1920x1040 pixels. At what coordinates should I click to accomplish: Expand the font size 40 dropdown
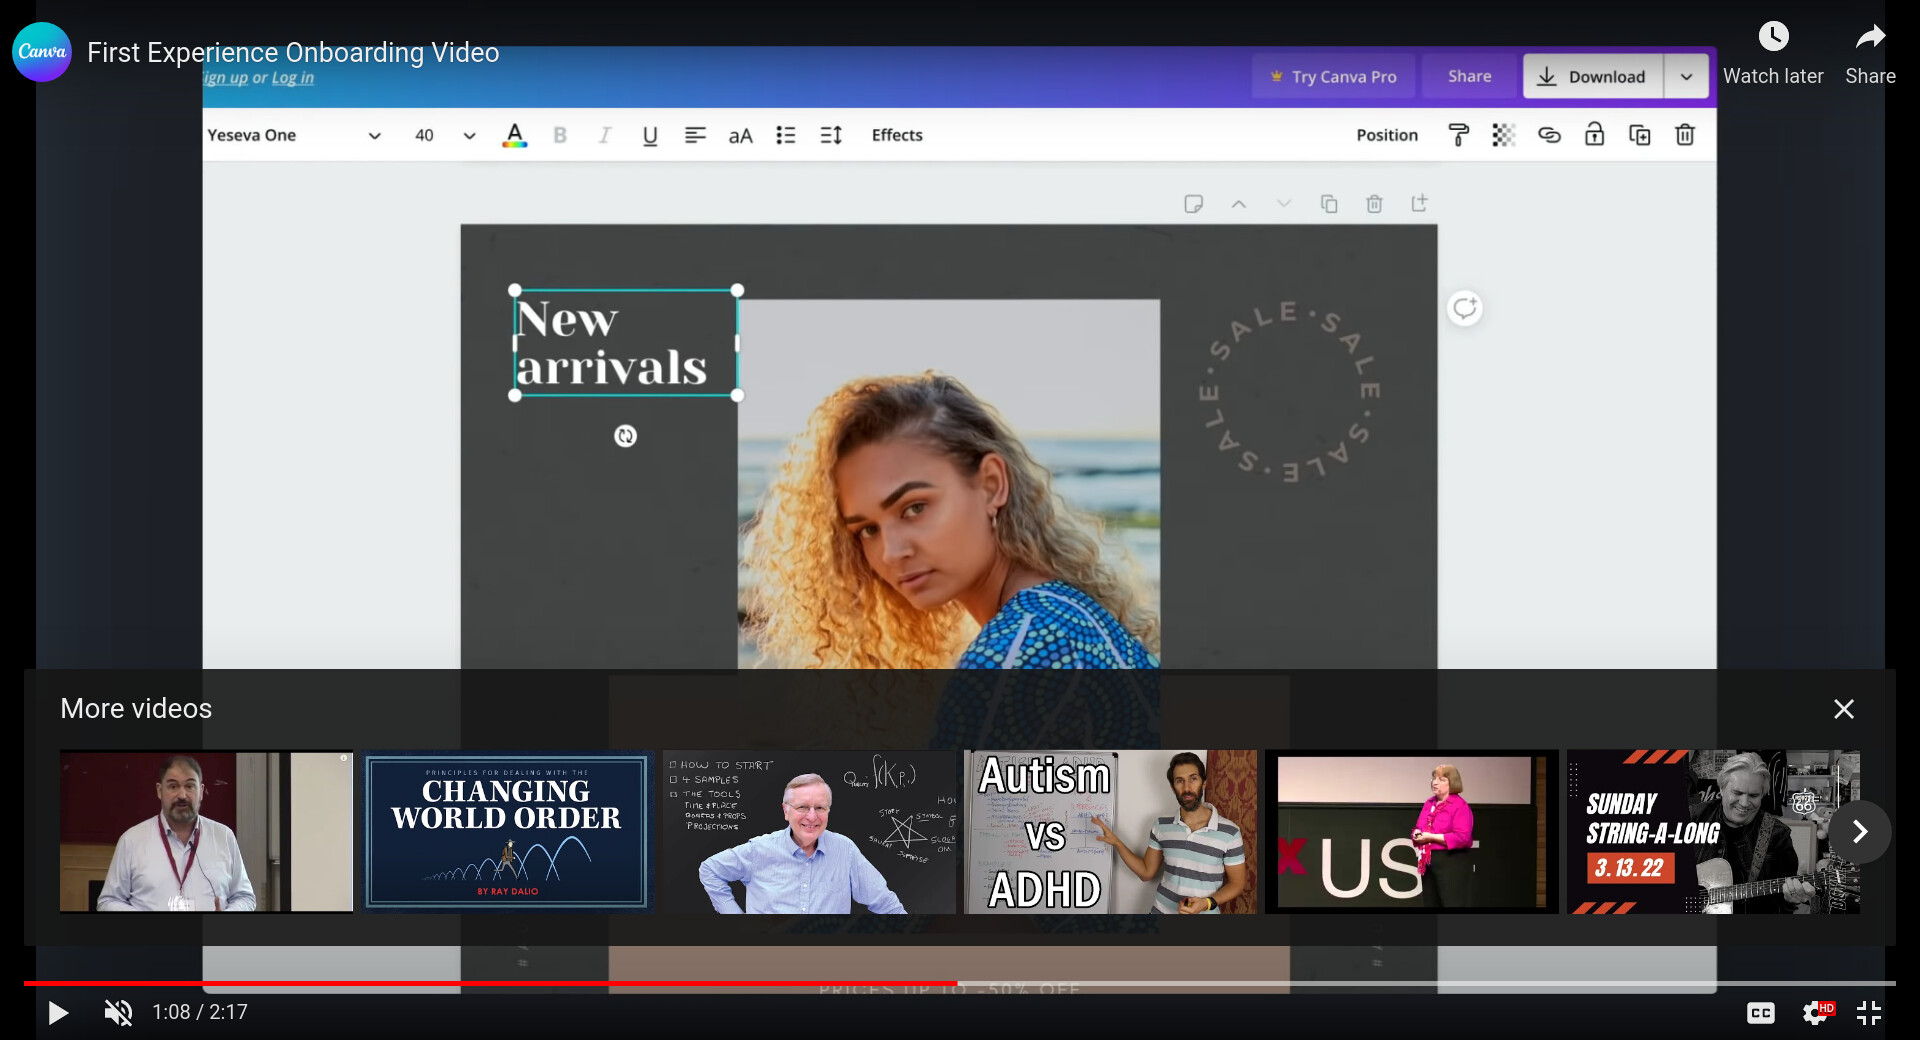(468, 135)
